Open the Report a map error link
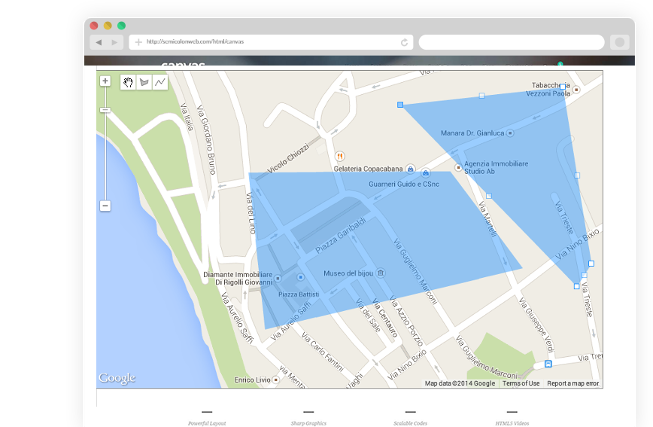The height and width of the screenshot is (427, 653). tap(573, 383)
